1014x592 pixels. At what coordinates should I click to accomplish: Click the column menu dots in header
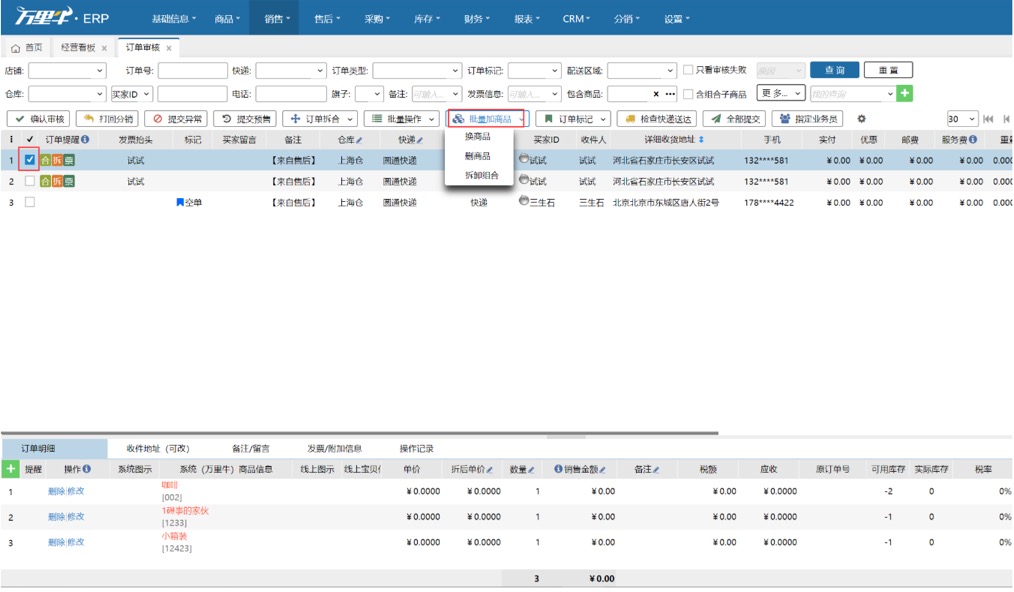click(11, 140)
